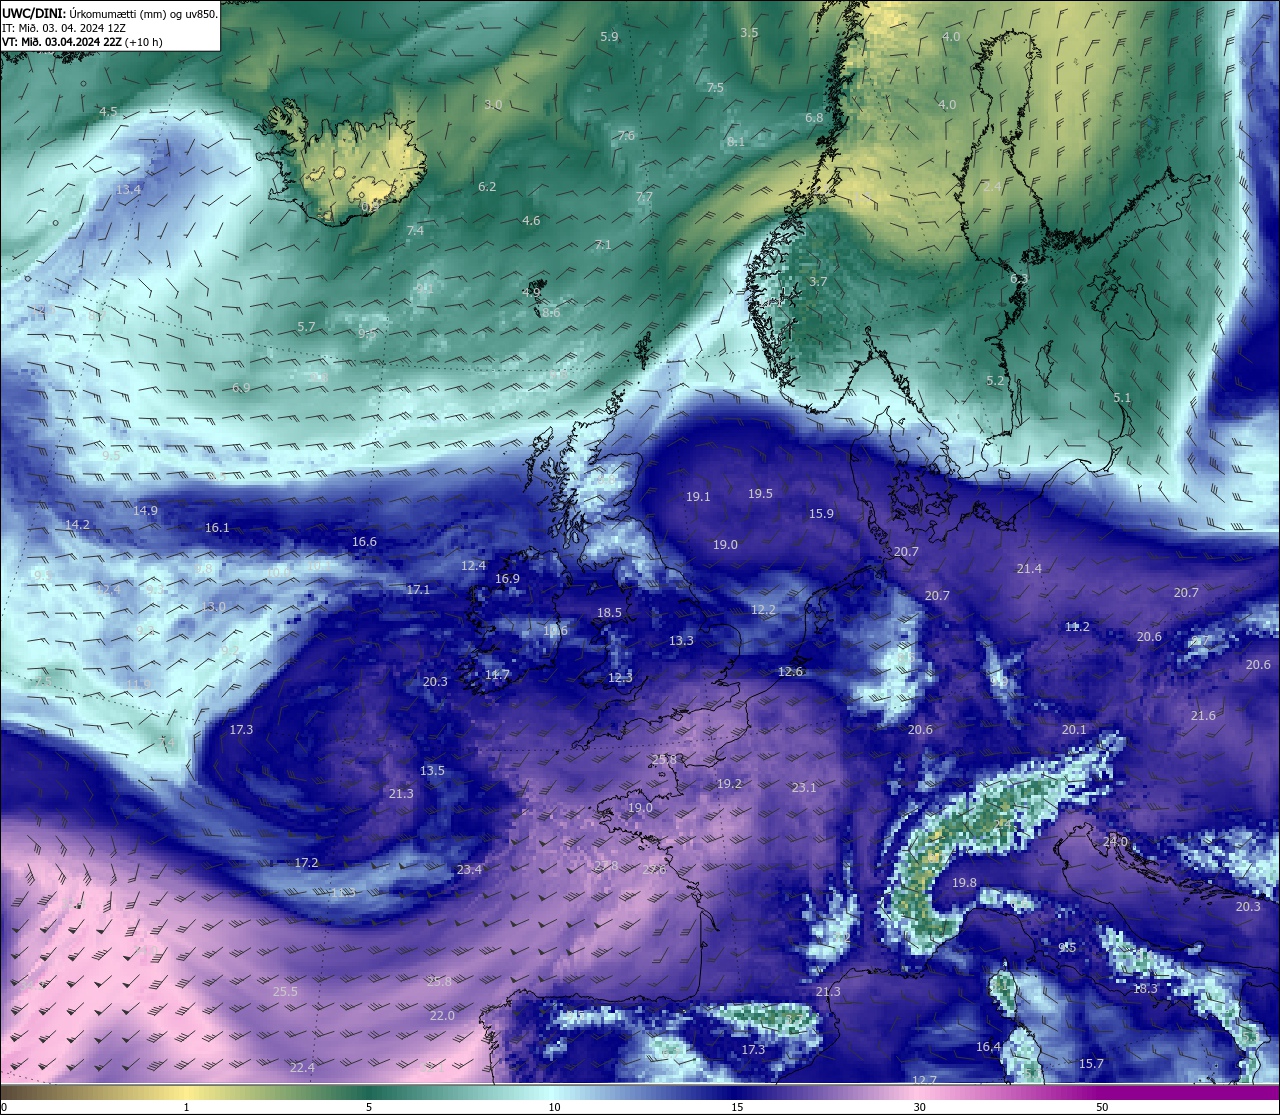The image size is (1280, 1115).
Task: Click the 23.1 value over eastern France
Action: point(804,787)
